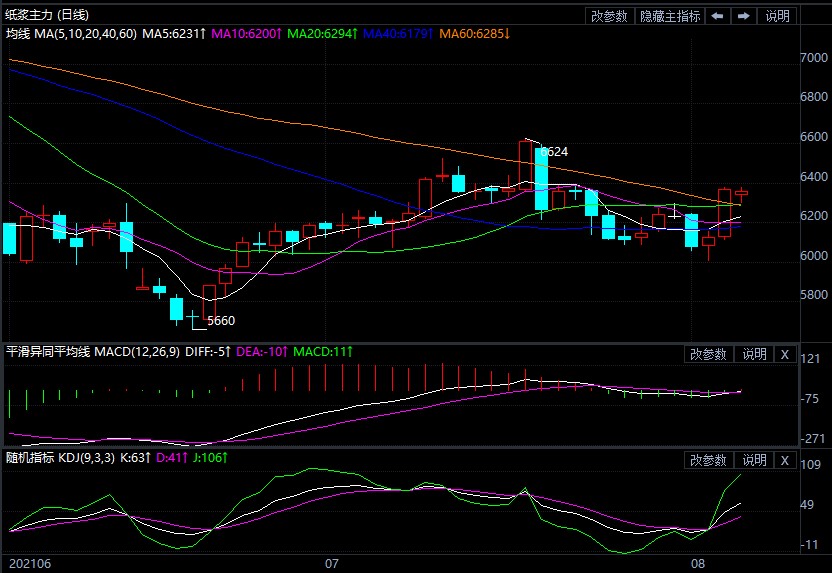Click the 5800 price axis label

[x=814, y=294]
